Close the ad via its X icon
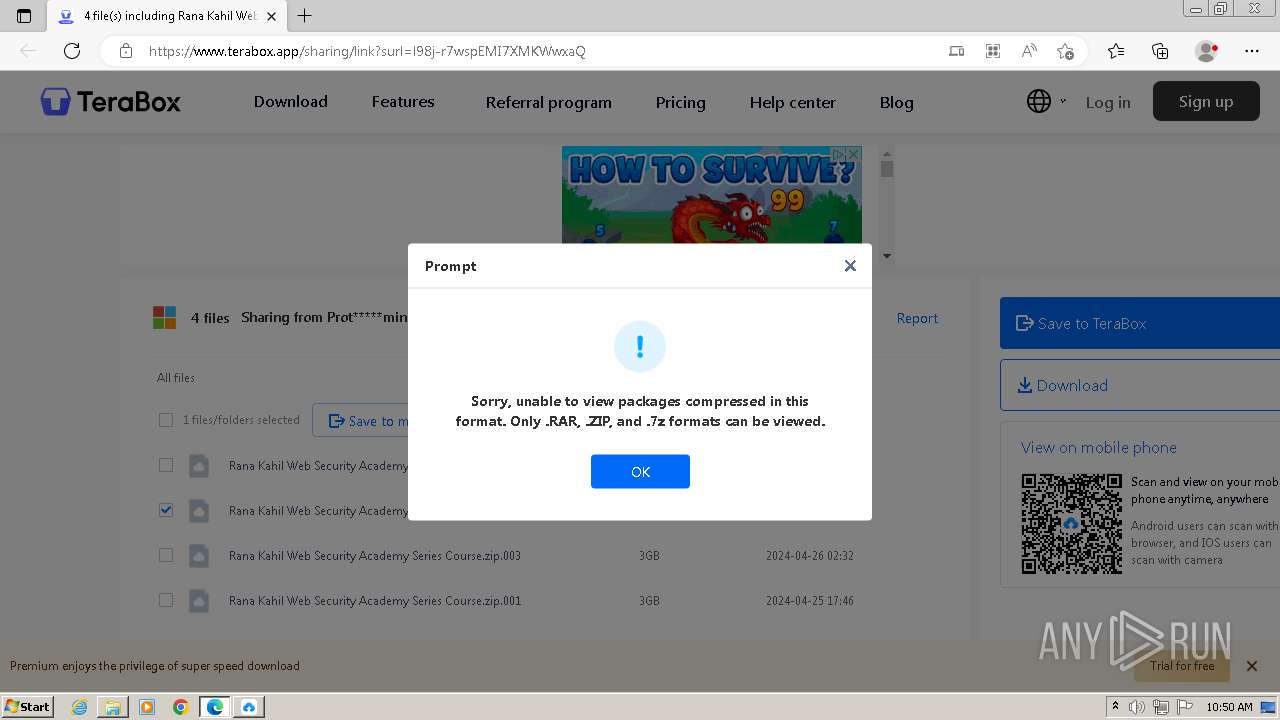 (x=852, y=154)
